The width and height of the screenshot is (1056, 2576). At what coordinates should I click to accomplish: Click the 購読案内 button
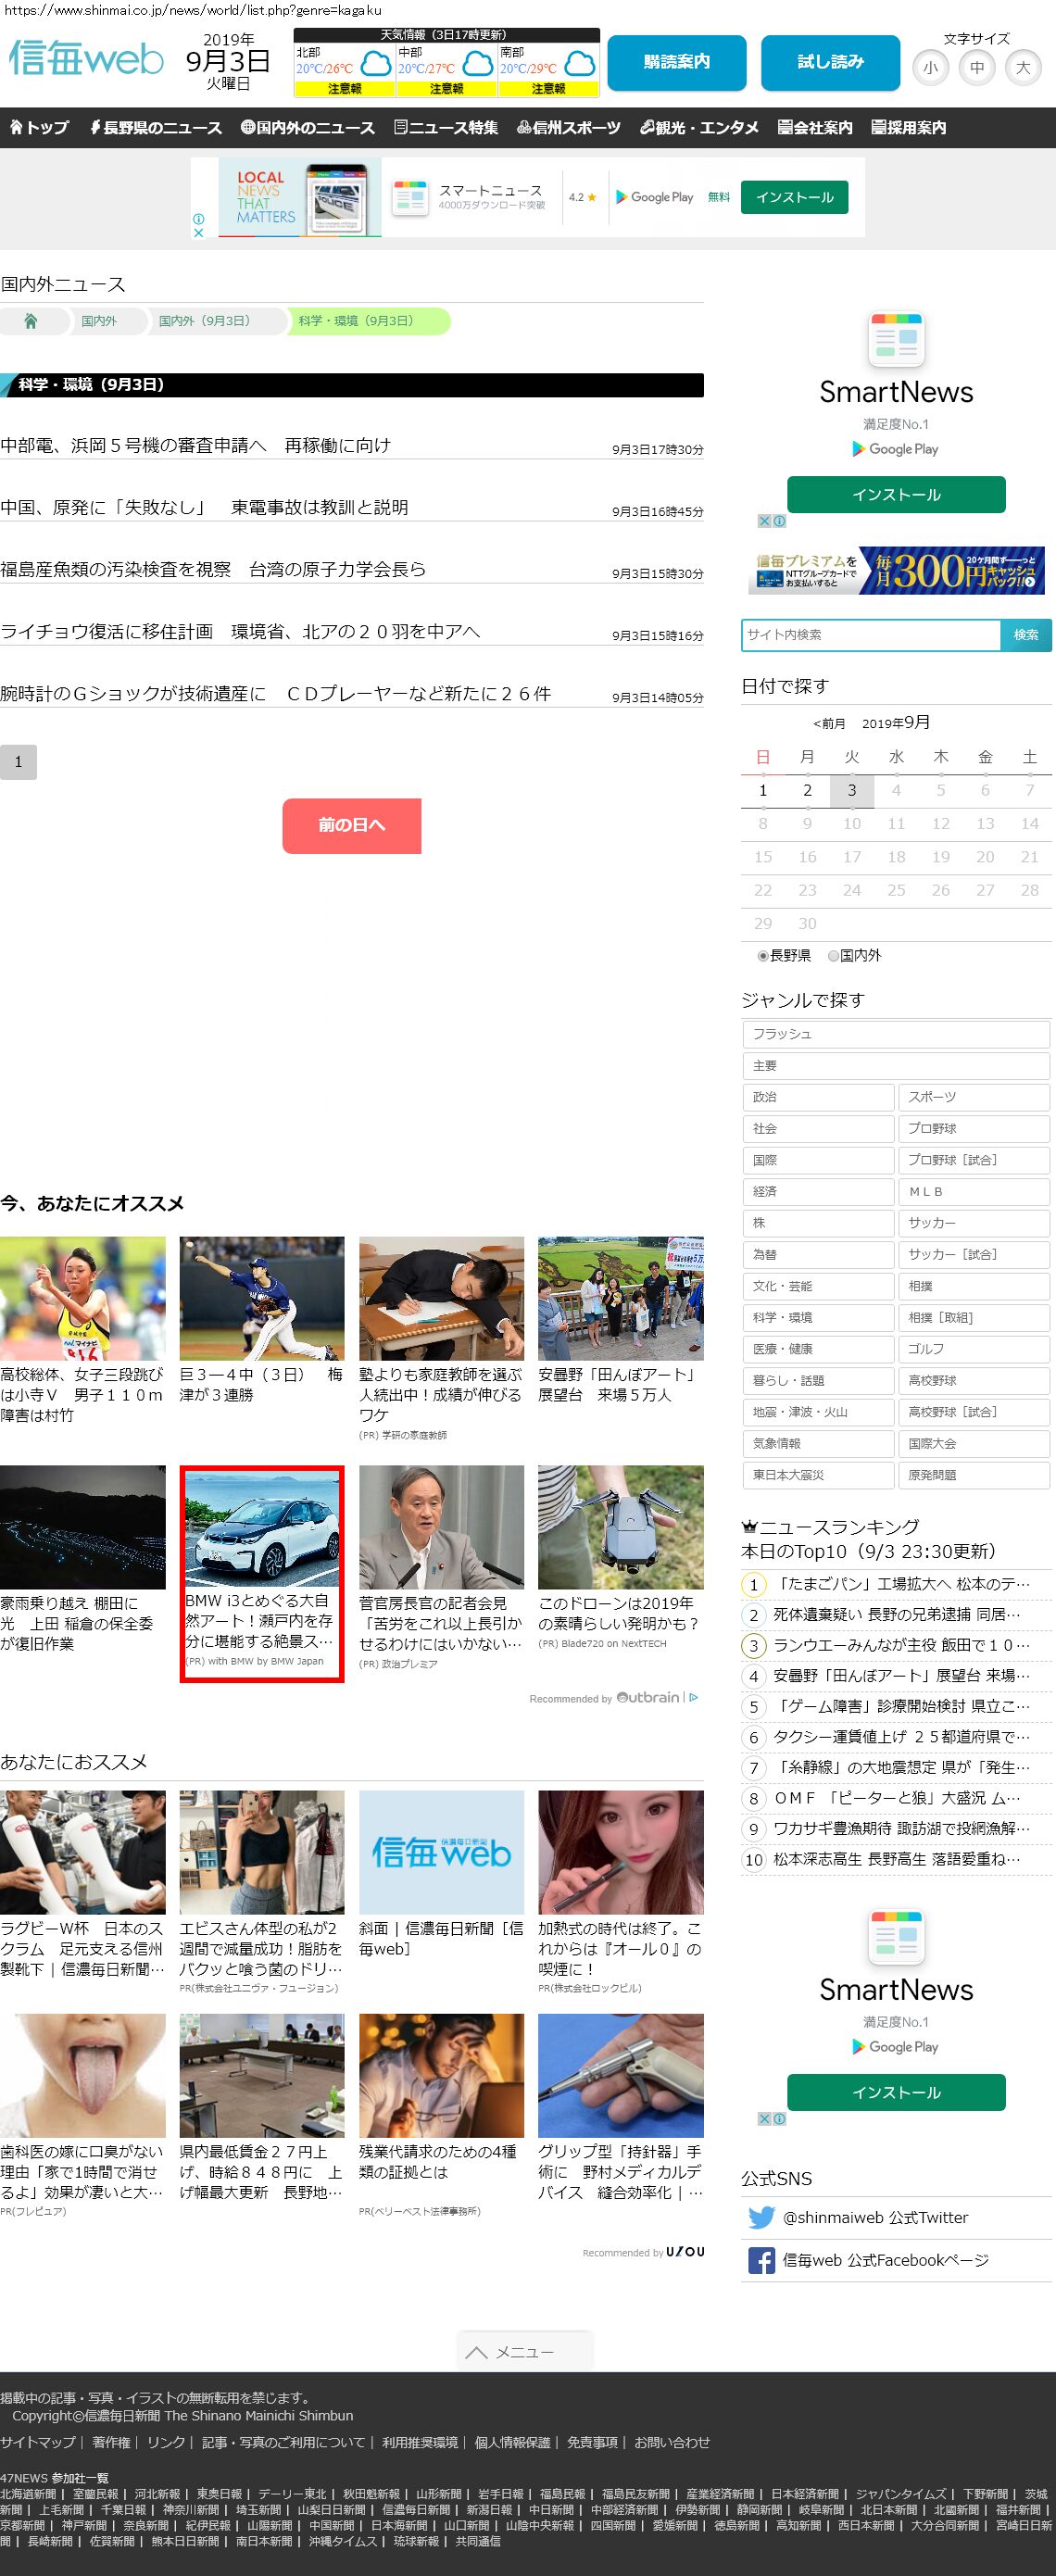pyautogui.click(x=677, y=63)
